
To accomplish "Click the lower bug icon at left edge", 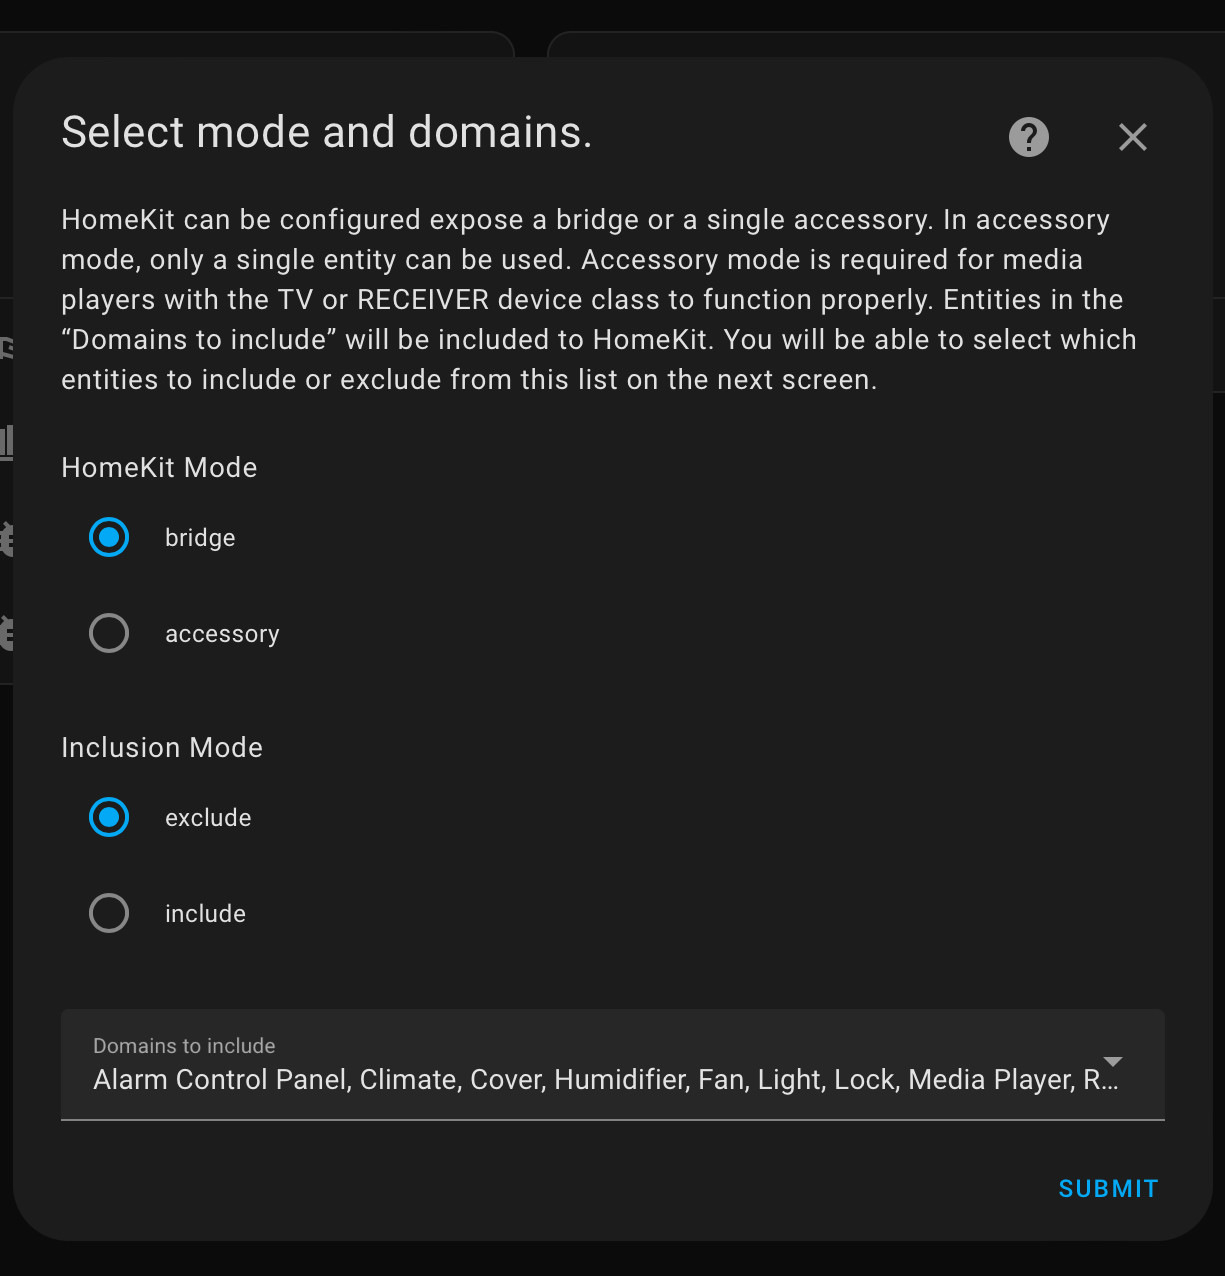I will click(x=6, y=633).
